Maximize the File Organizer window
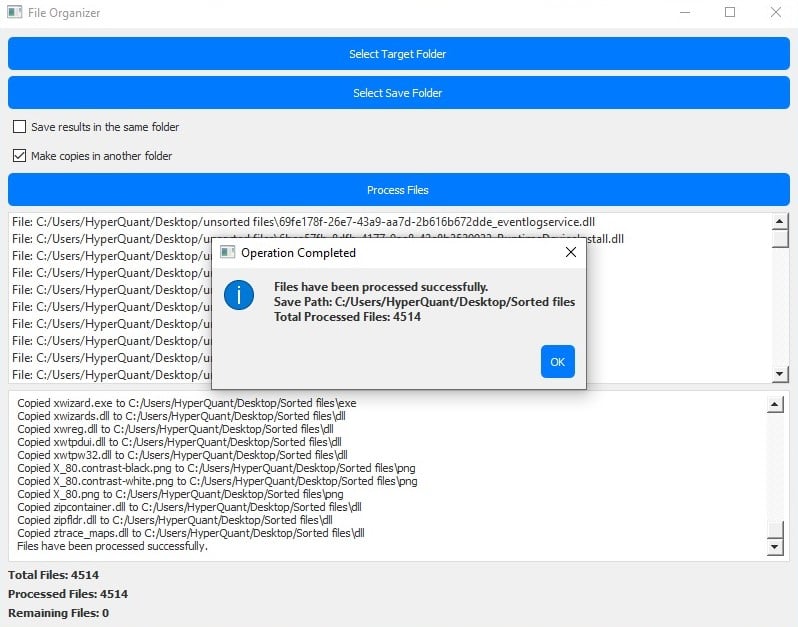 730,13
